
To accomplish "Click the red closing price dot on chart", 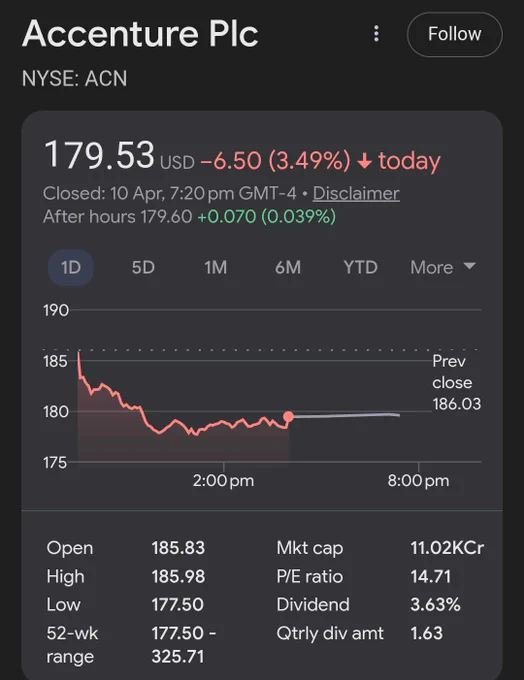I will point(288,417).
